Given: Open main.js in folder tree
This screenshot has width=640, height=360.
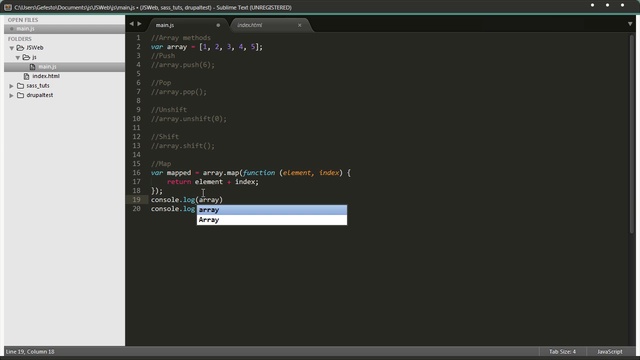Looking at the screenshot, I should pyautogui.click(x=47, y=67).
